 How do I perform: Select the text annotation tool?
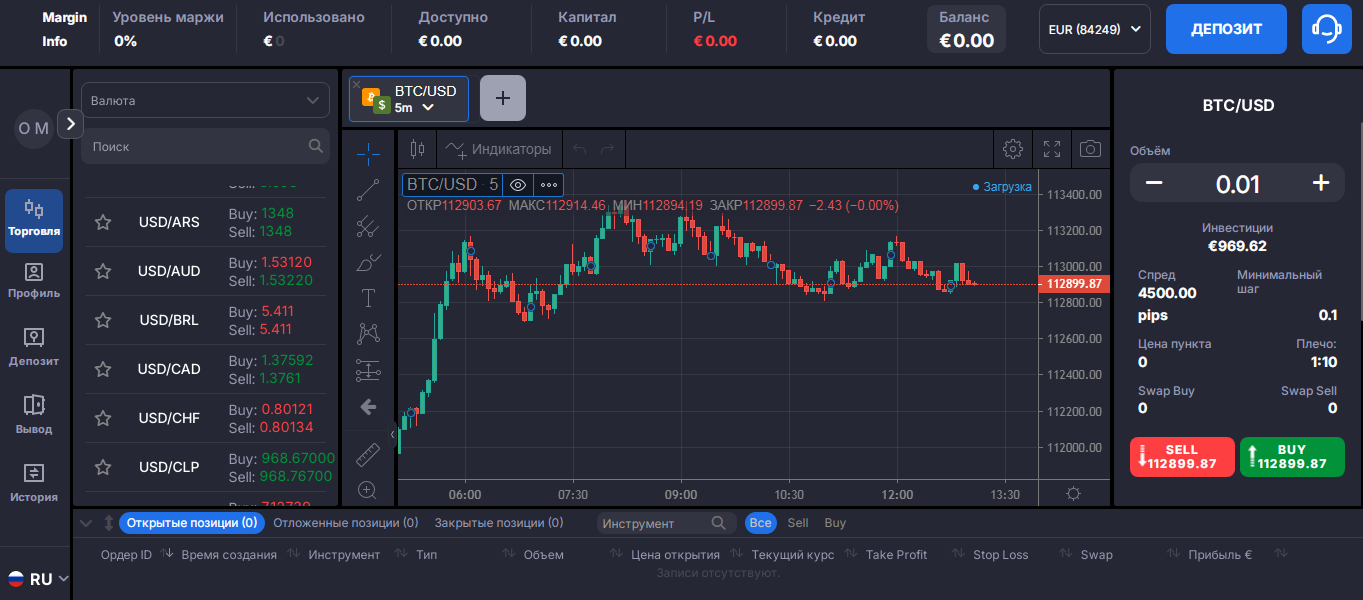[x=368, y=298]
